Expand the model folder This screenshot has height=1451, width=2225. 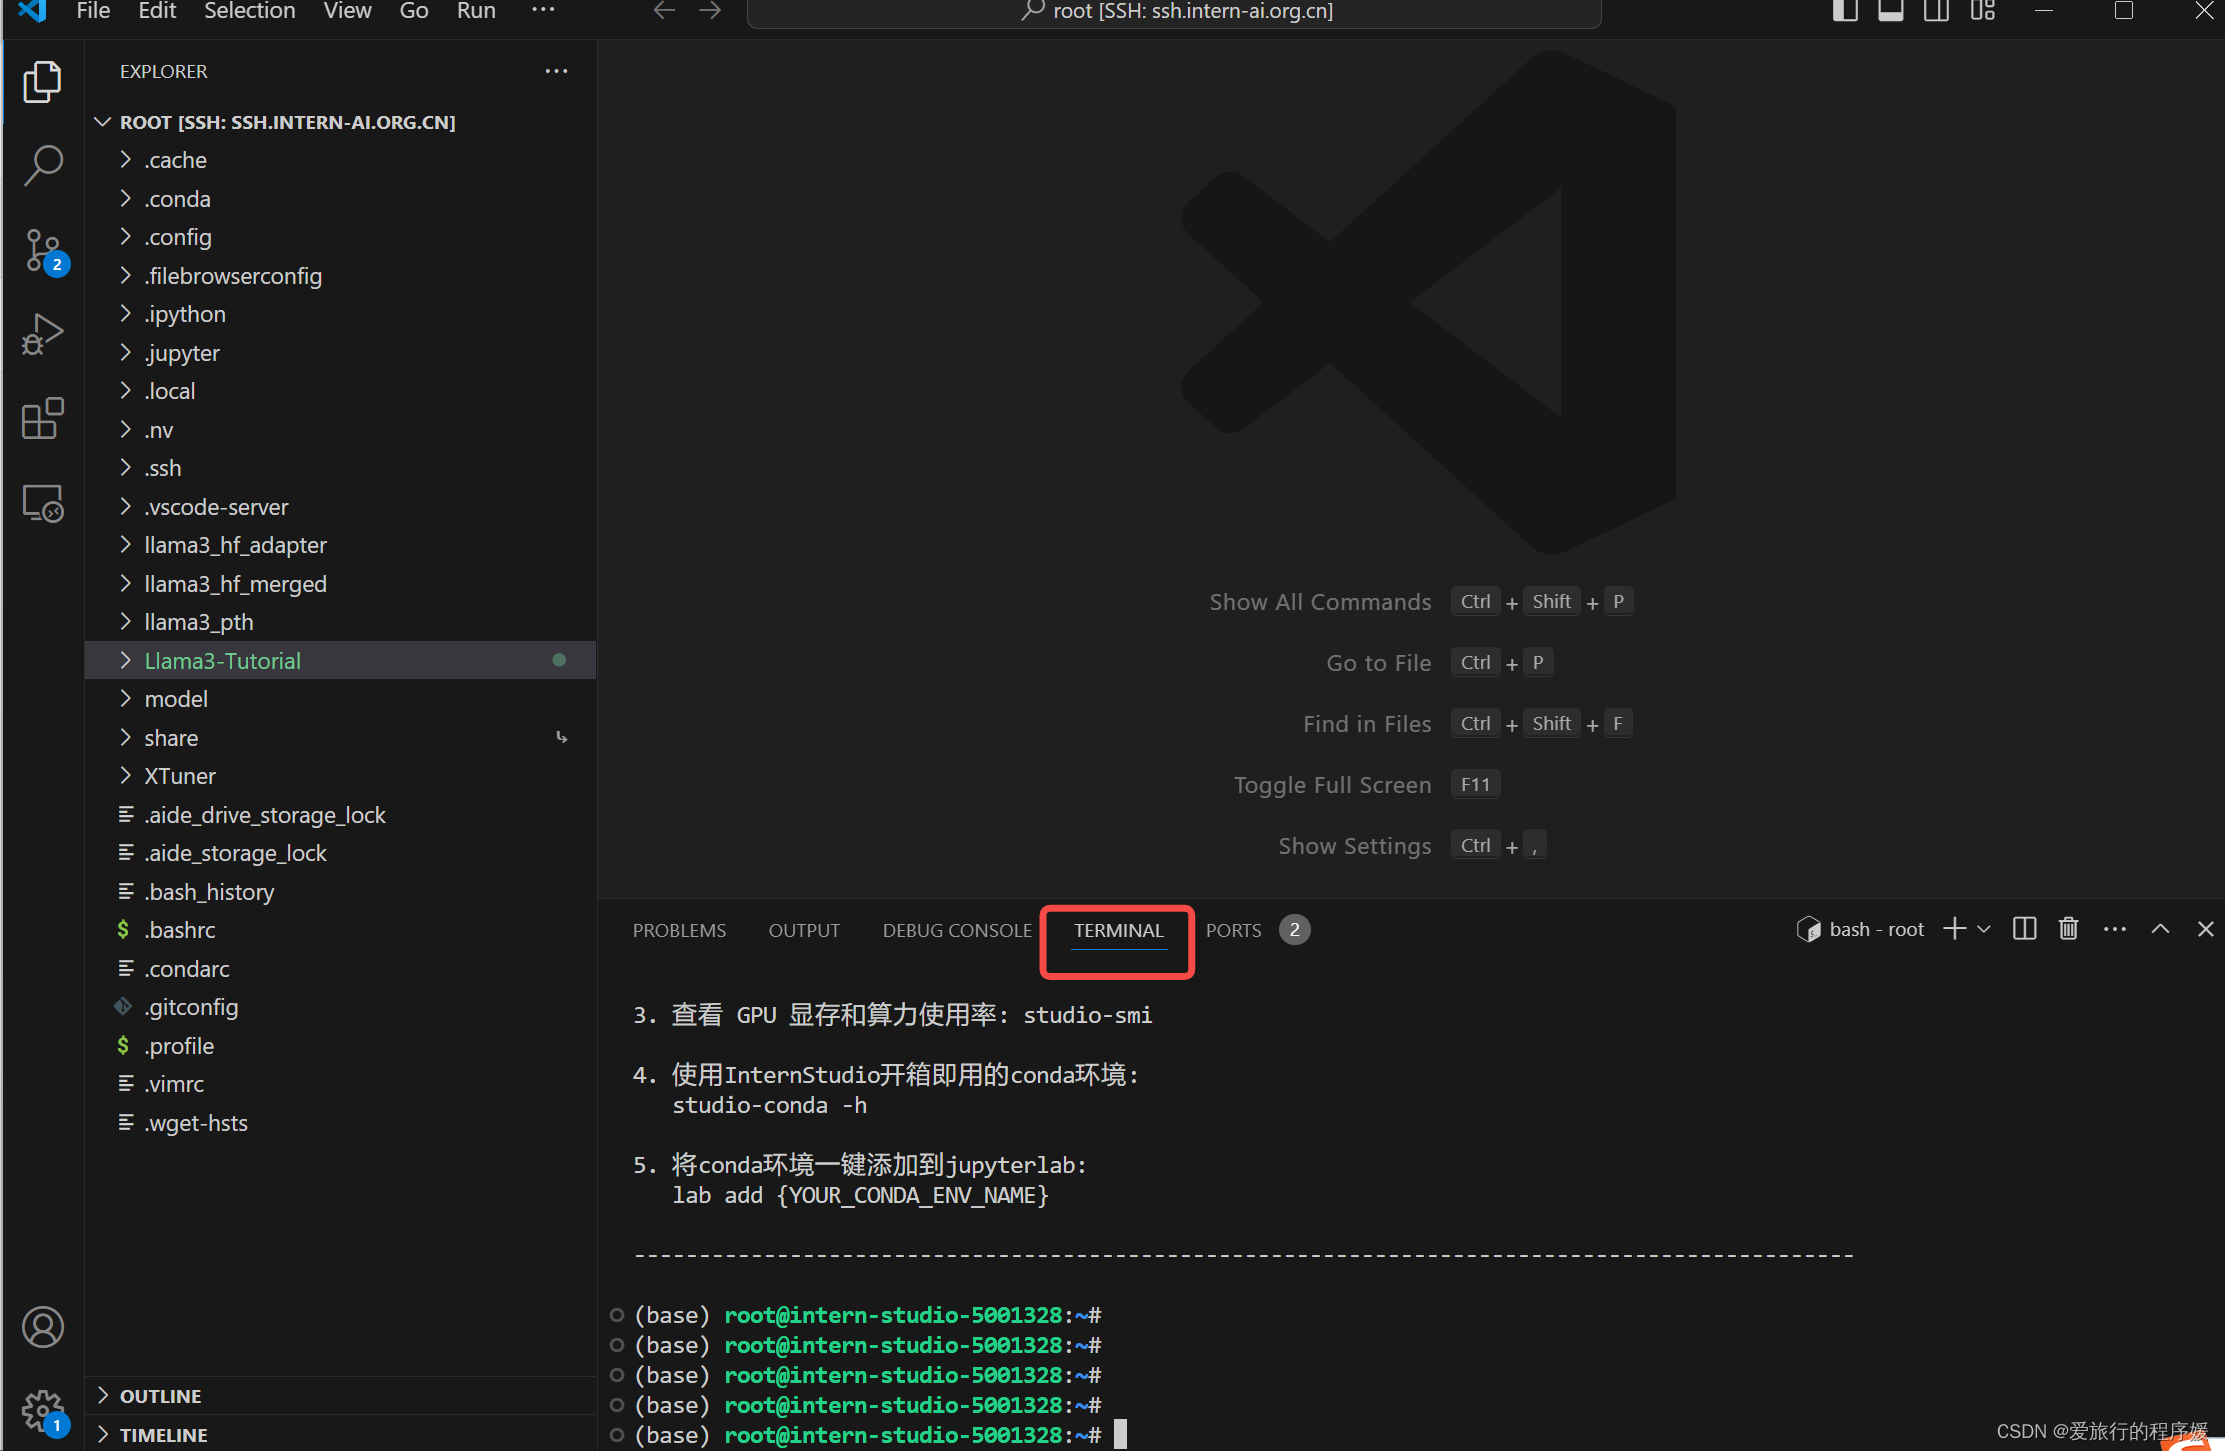pyautogui.click(x=340, y=699)
